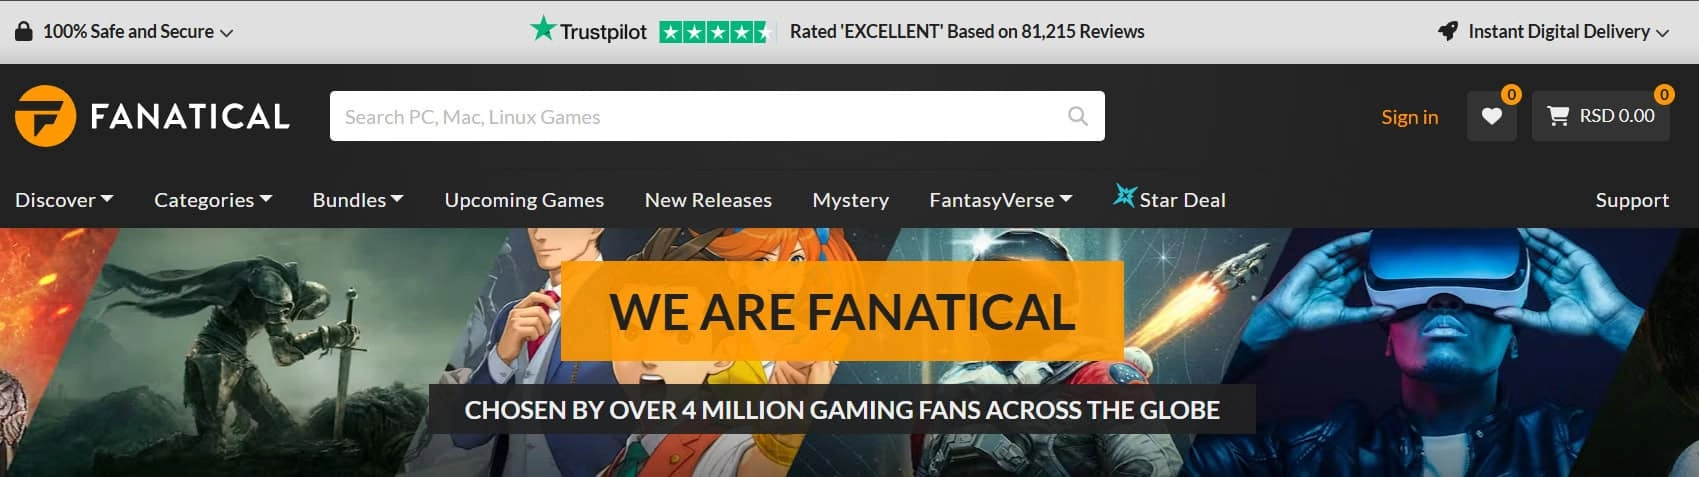Go to Upcoming Games
This screenshot has width=1699, height=477.
(x=524, y=200)
